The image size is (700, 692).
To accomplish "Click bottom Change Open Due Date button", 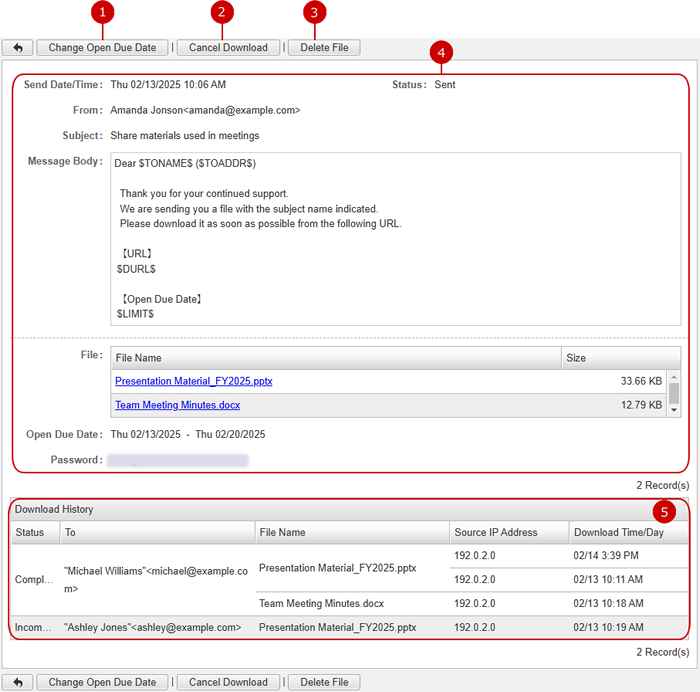I will 102,682.
